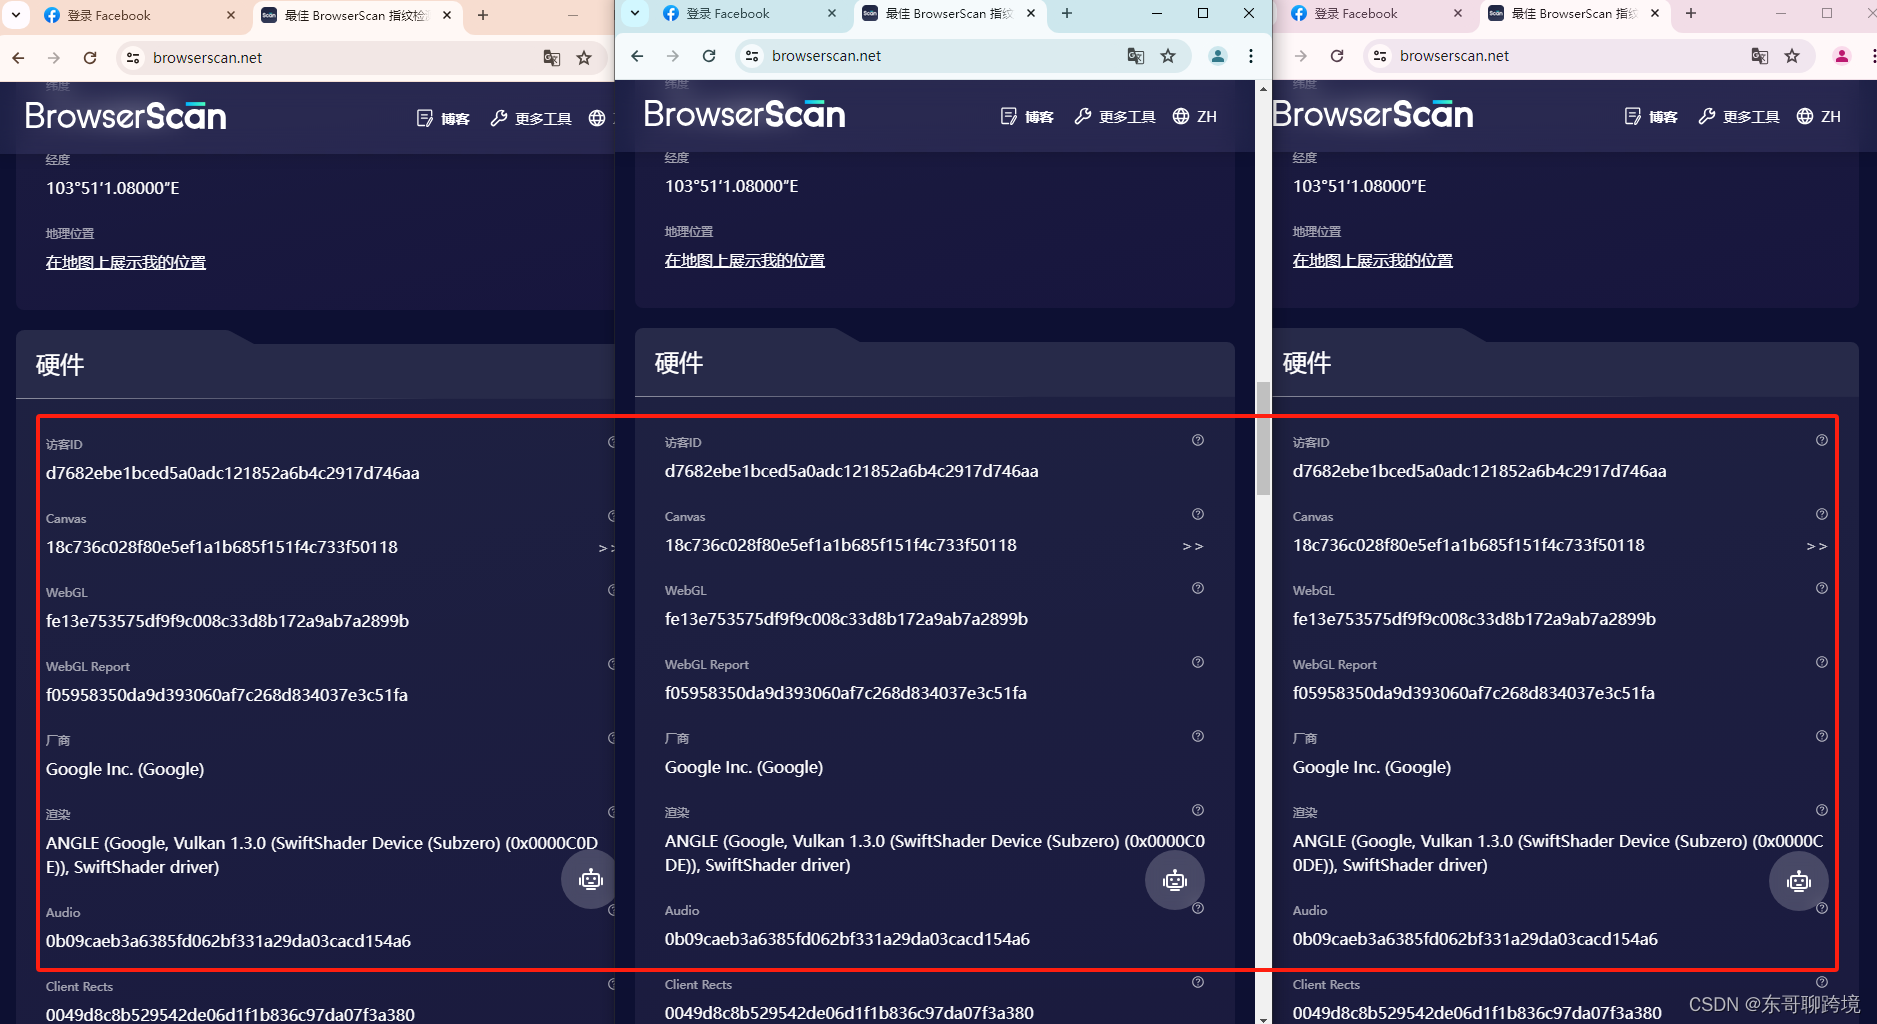Open robot assistant button in middle window
The image size is (1877, 1024).
pos(1175,880)
